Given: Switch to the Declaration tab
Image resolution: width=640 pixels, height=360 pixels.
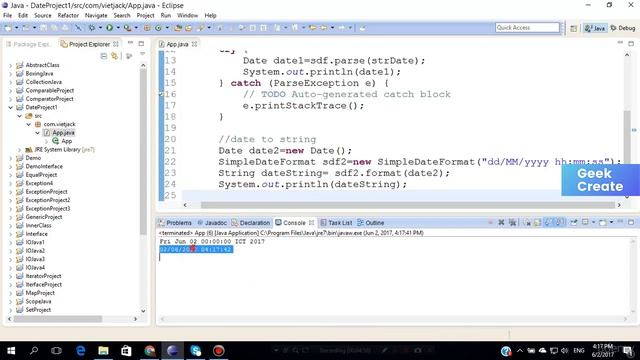Looking at the screenshot, I should pos(251,223).
